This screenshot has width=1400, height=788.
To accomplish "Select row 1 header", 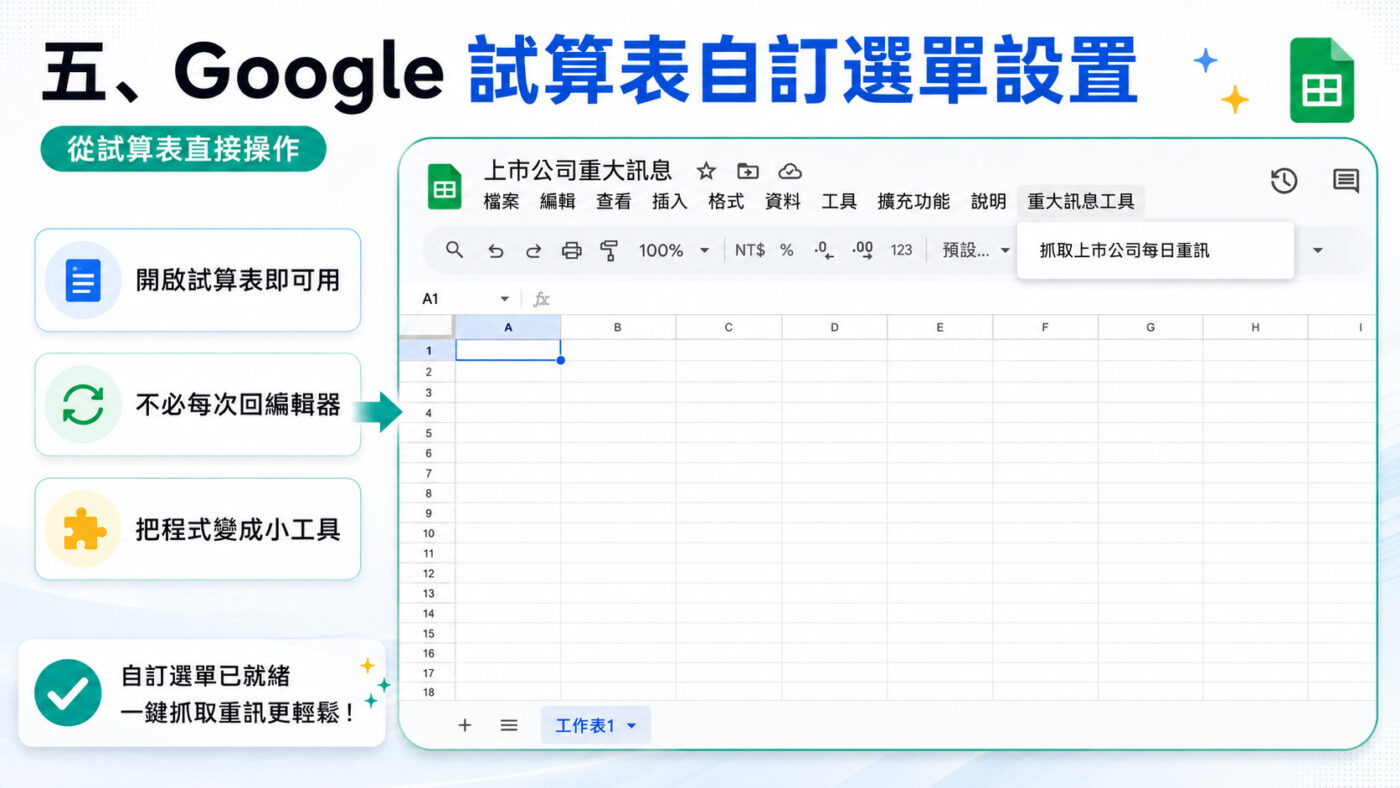I will [x=428, y=350].
